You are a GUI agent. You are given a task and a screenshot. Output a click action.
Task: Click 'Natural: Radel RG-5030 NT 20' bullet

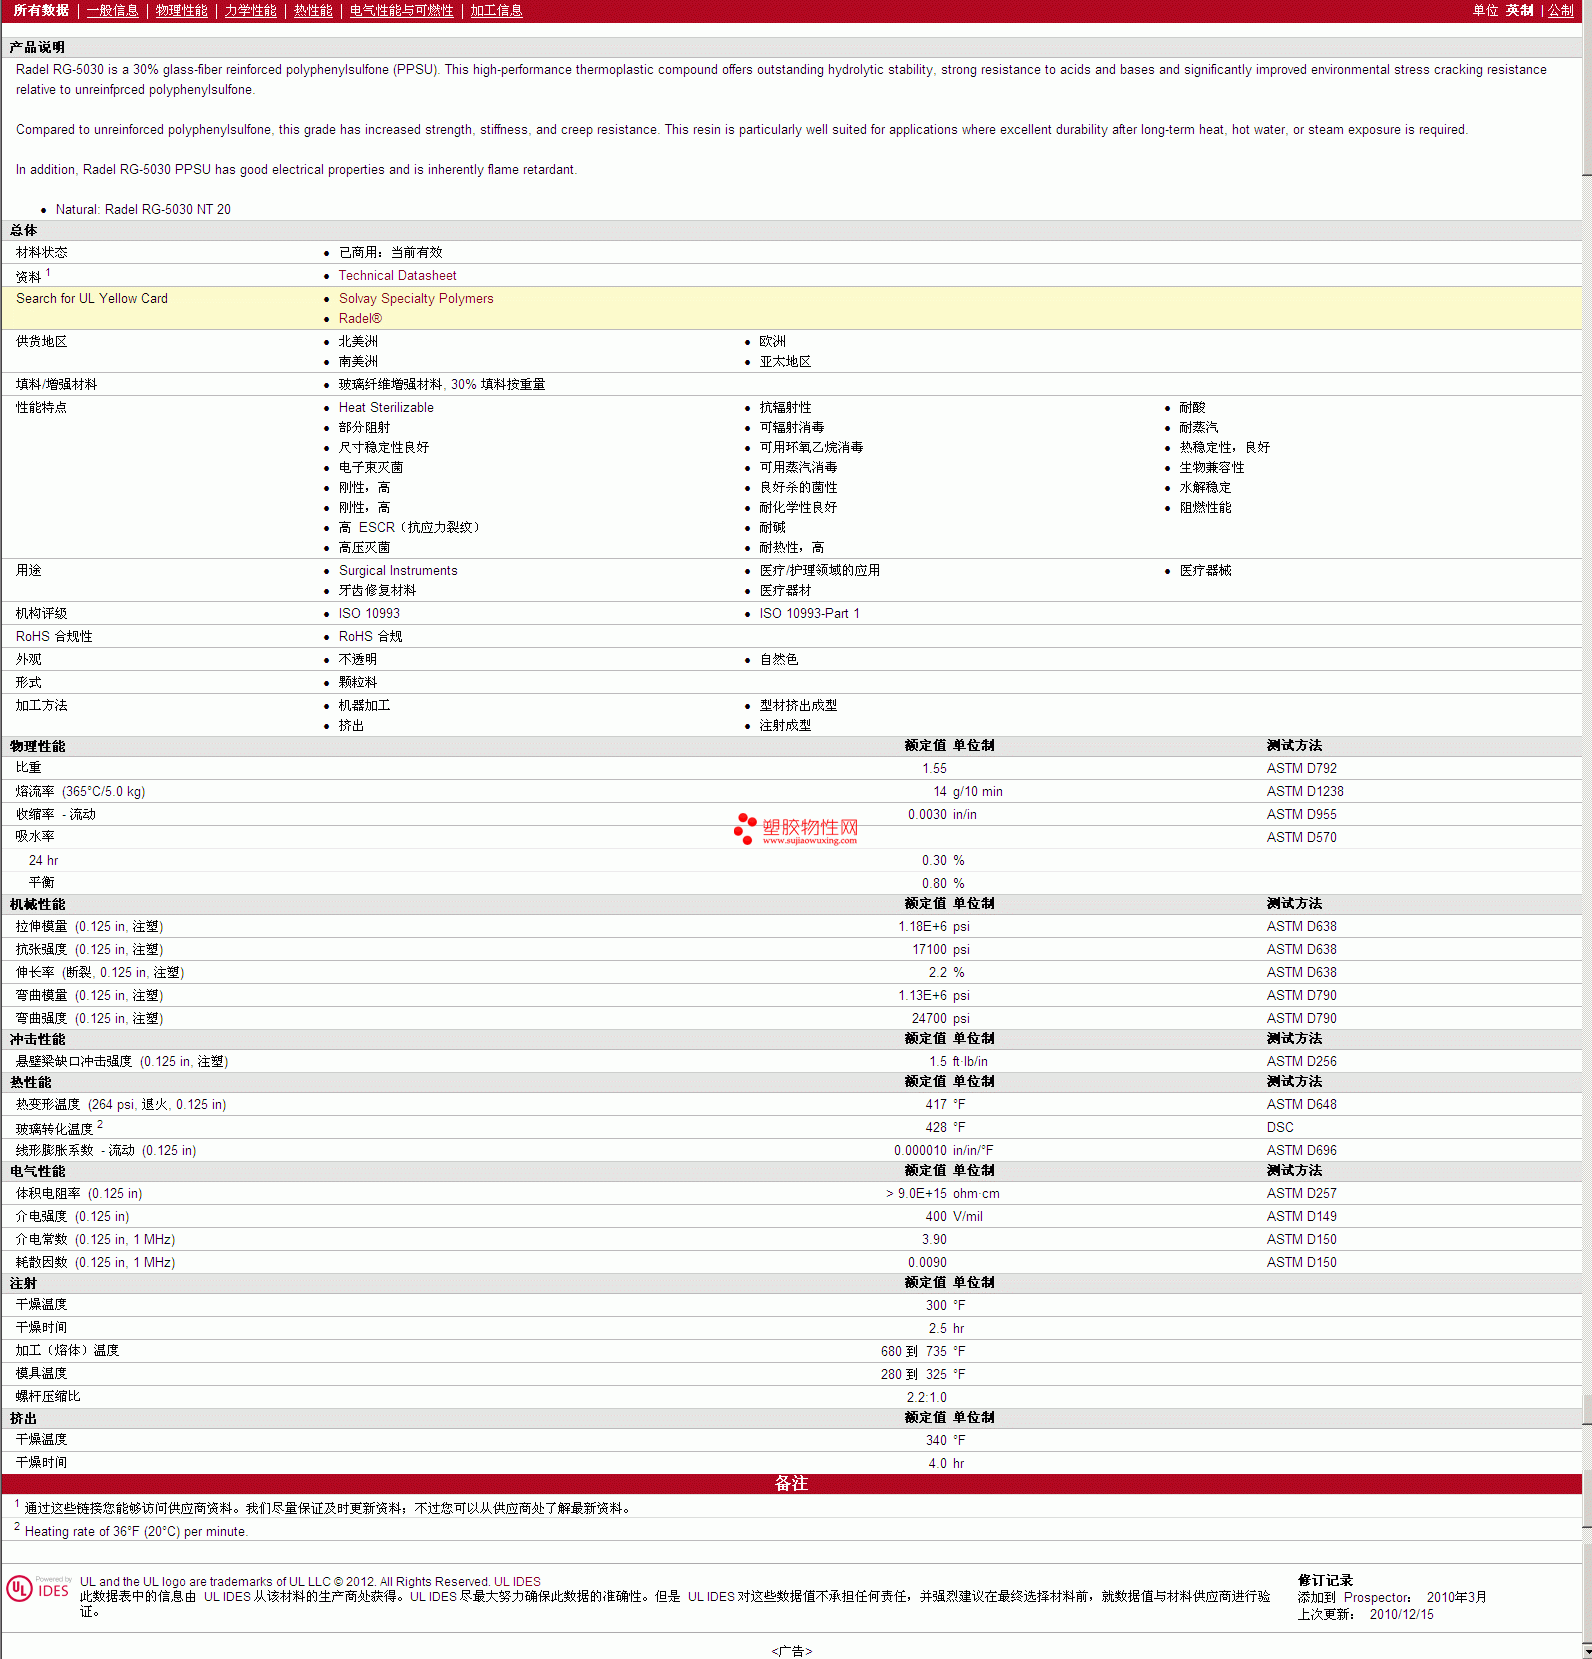tap(143, 209)
